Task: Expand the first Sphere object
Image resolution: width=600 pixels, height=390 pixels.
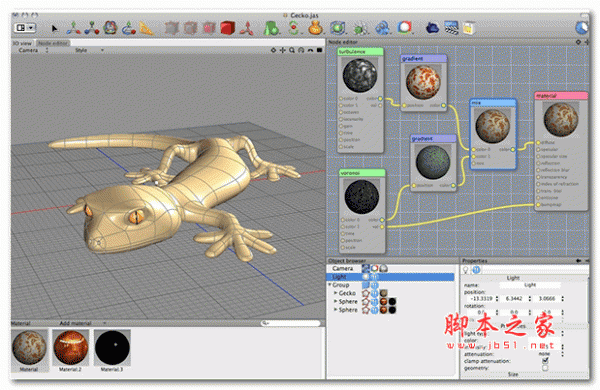Action: (336, 302)
